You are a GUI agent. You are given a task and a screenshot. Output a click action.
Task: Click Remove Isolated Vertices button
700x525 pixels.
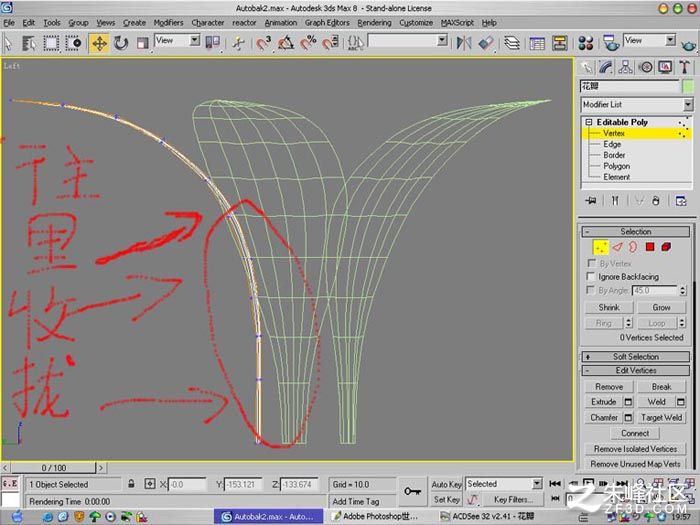(x=635, y=449)
